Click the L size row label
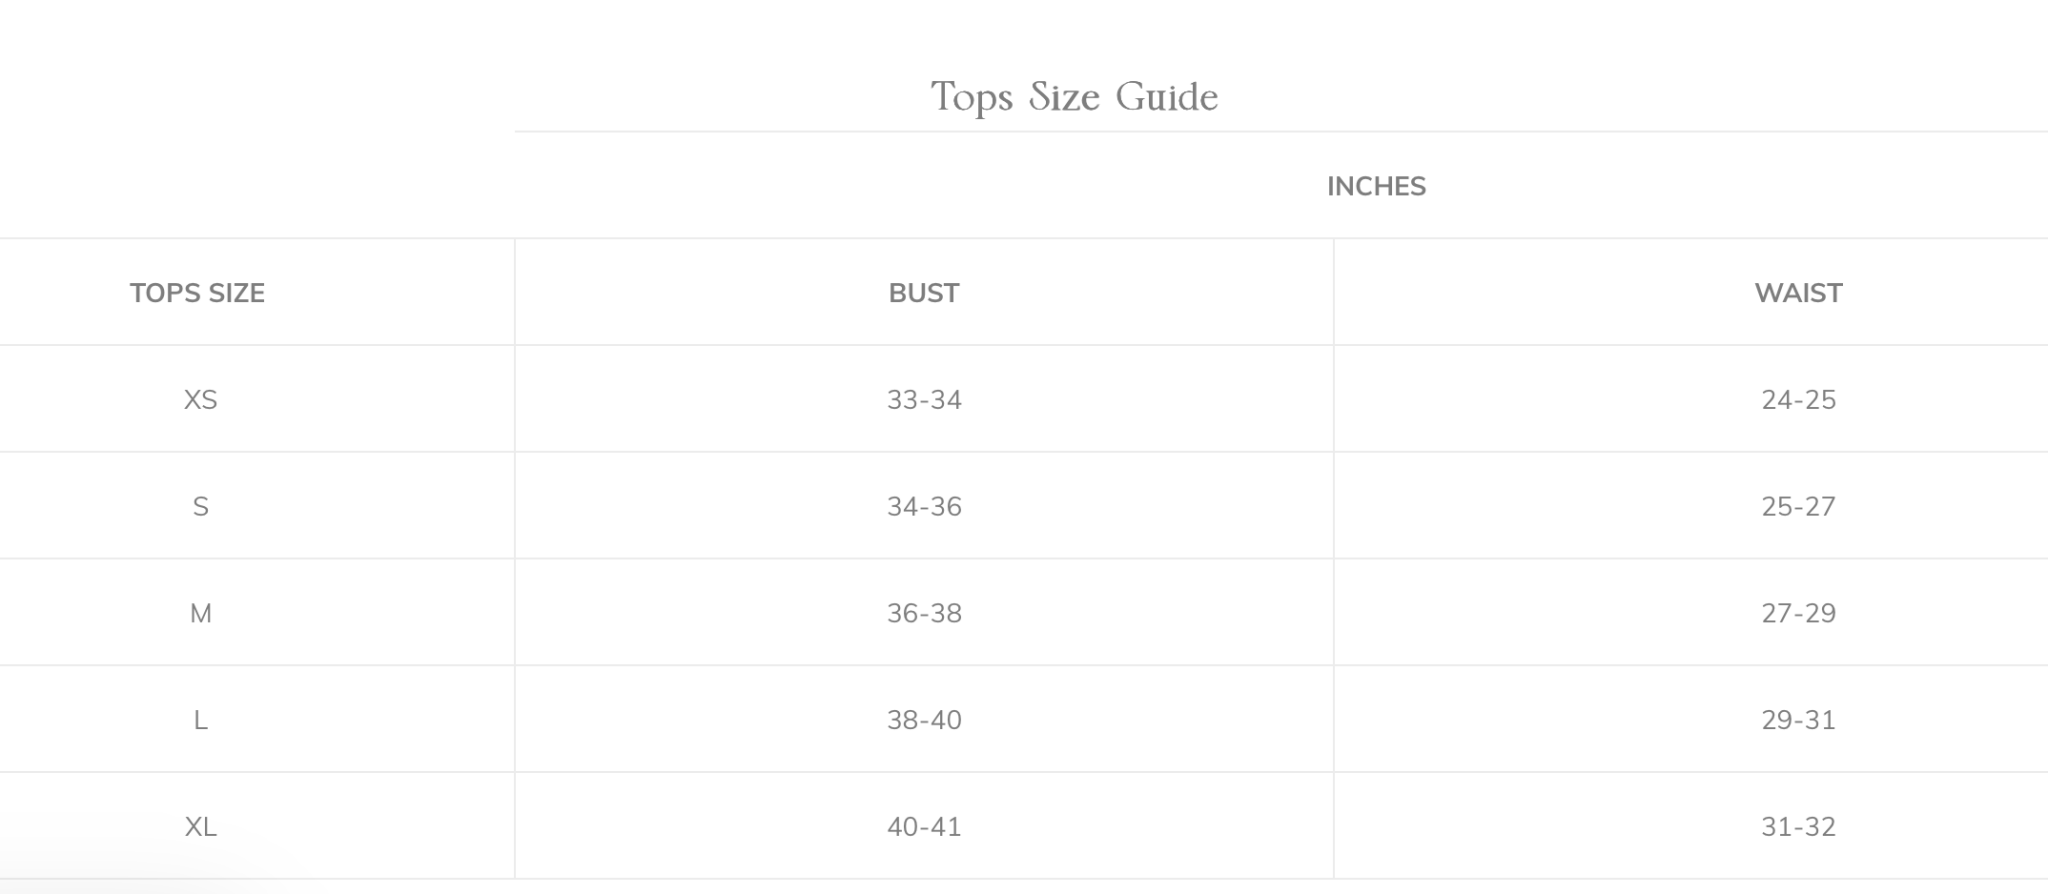The width and height of the screenshot is (2048, 894). (x=200, y=720)
